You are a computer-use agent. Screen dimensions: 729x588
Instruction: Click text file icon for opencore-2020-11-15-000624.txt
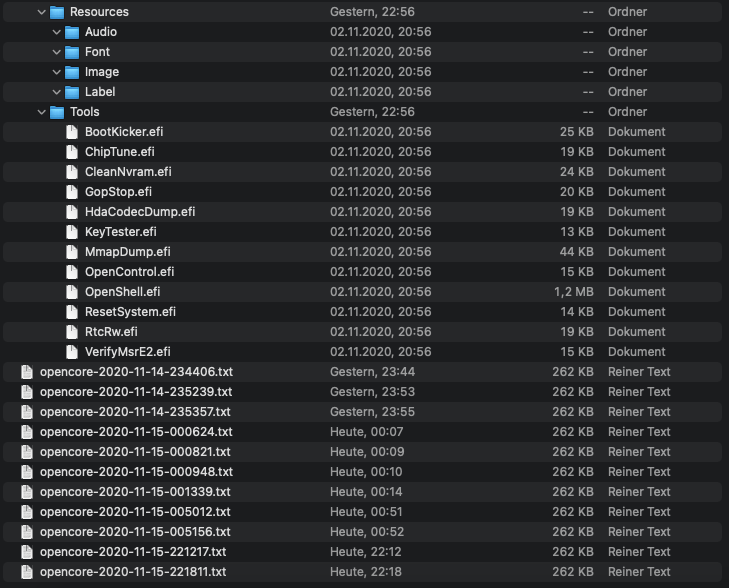click(x=27, y=432)
